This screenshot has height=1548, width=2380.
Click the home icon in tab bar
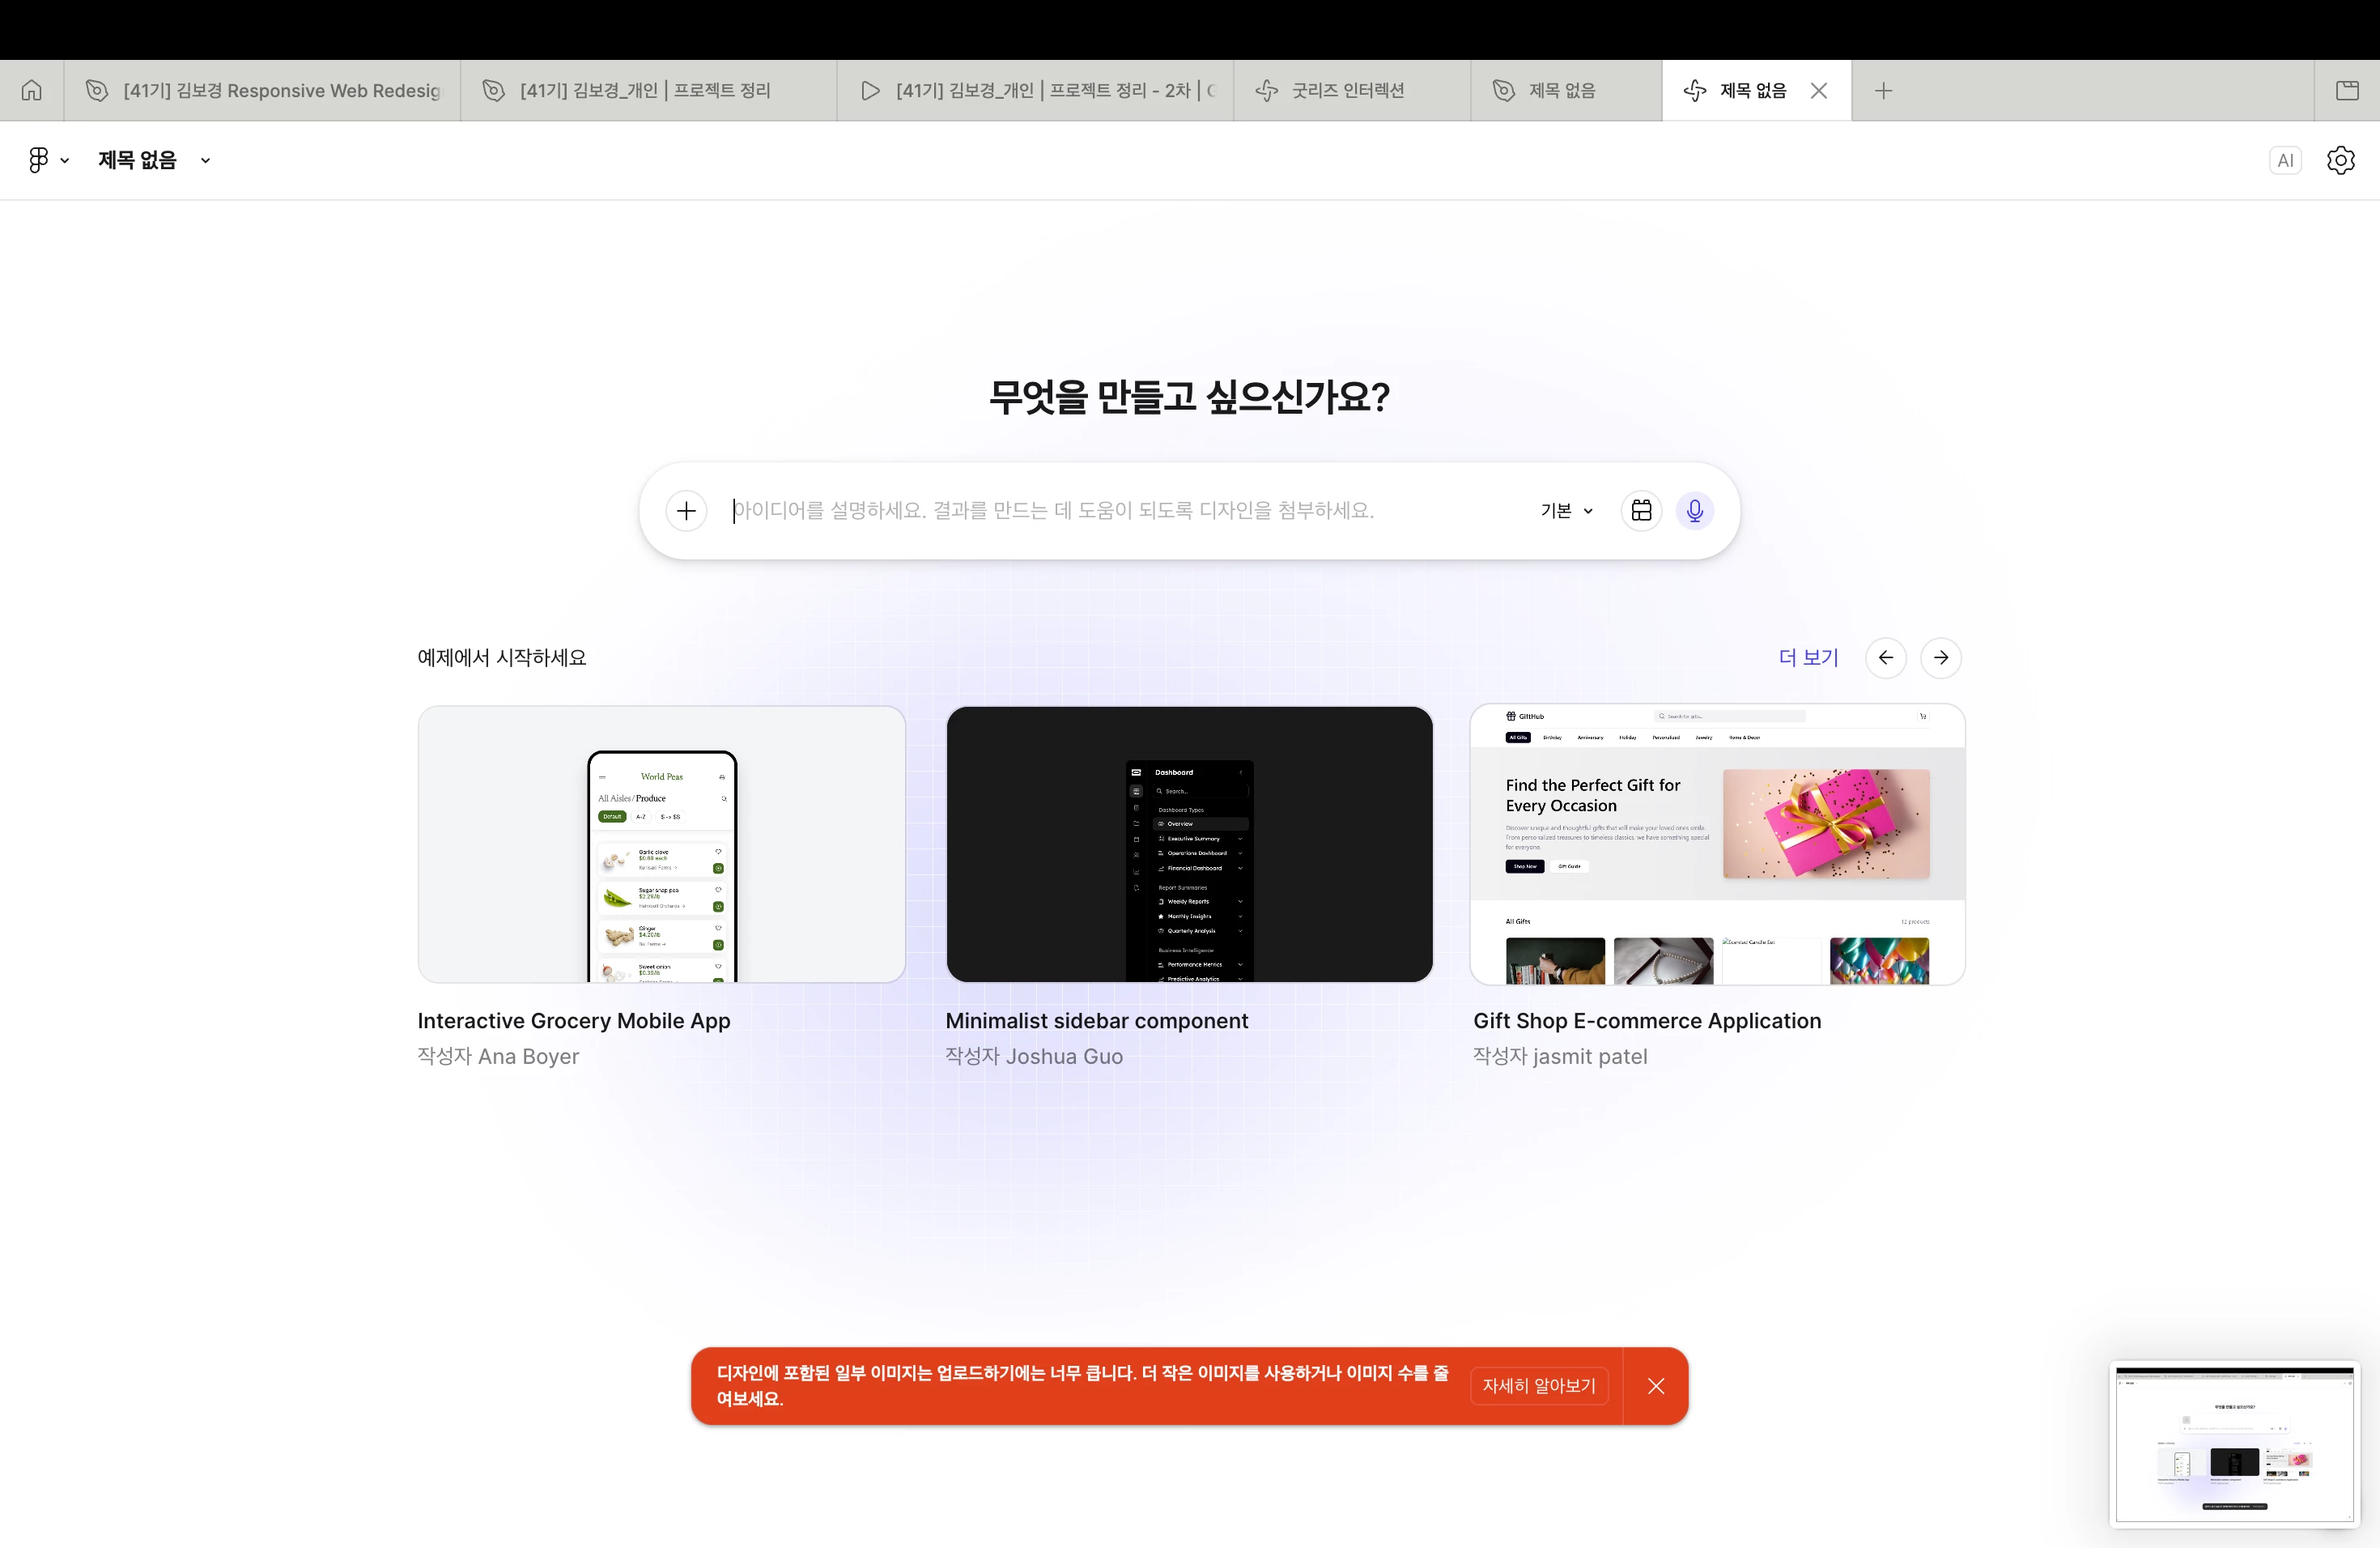[x=32, y=90]
